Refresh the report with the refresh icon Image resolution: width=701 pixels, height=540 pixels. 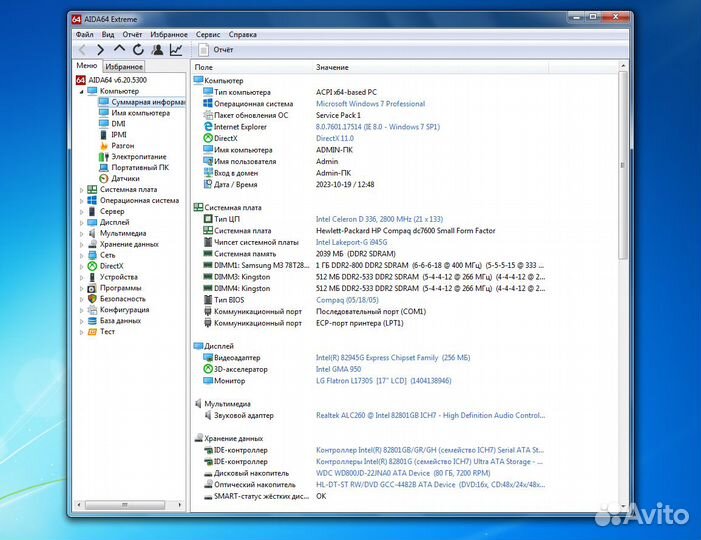[x=138, y=50]
